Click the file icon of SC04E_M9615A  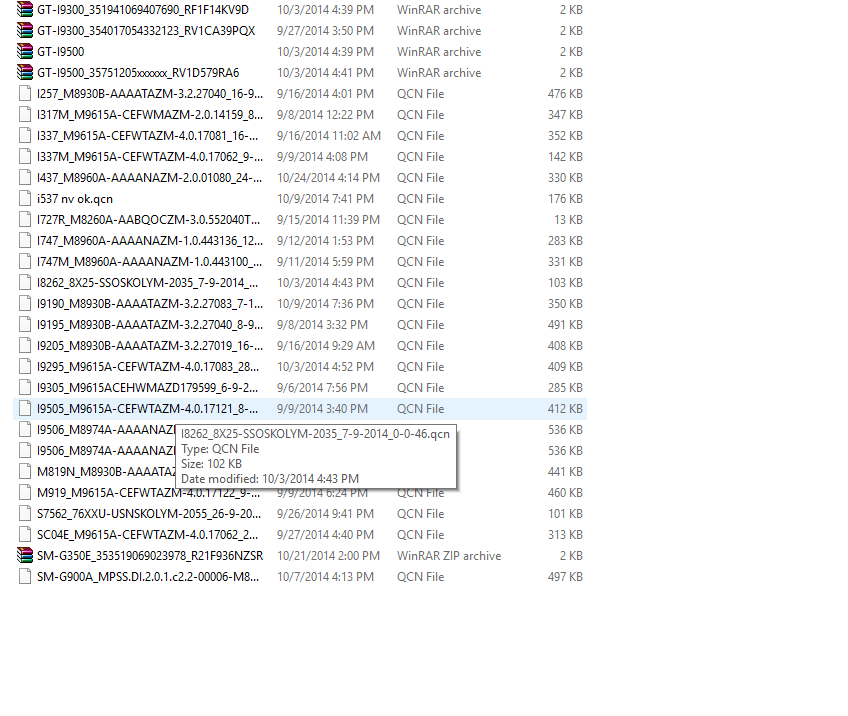25,535
